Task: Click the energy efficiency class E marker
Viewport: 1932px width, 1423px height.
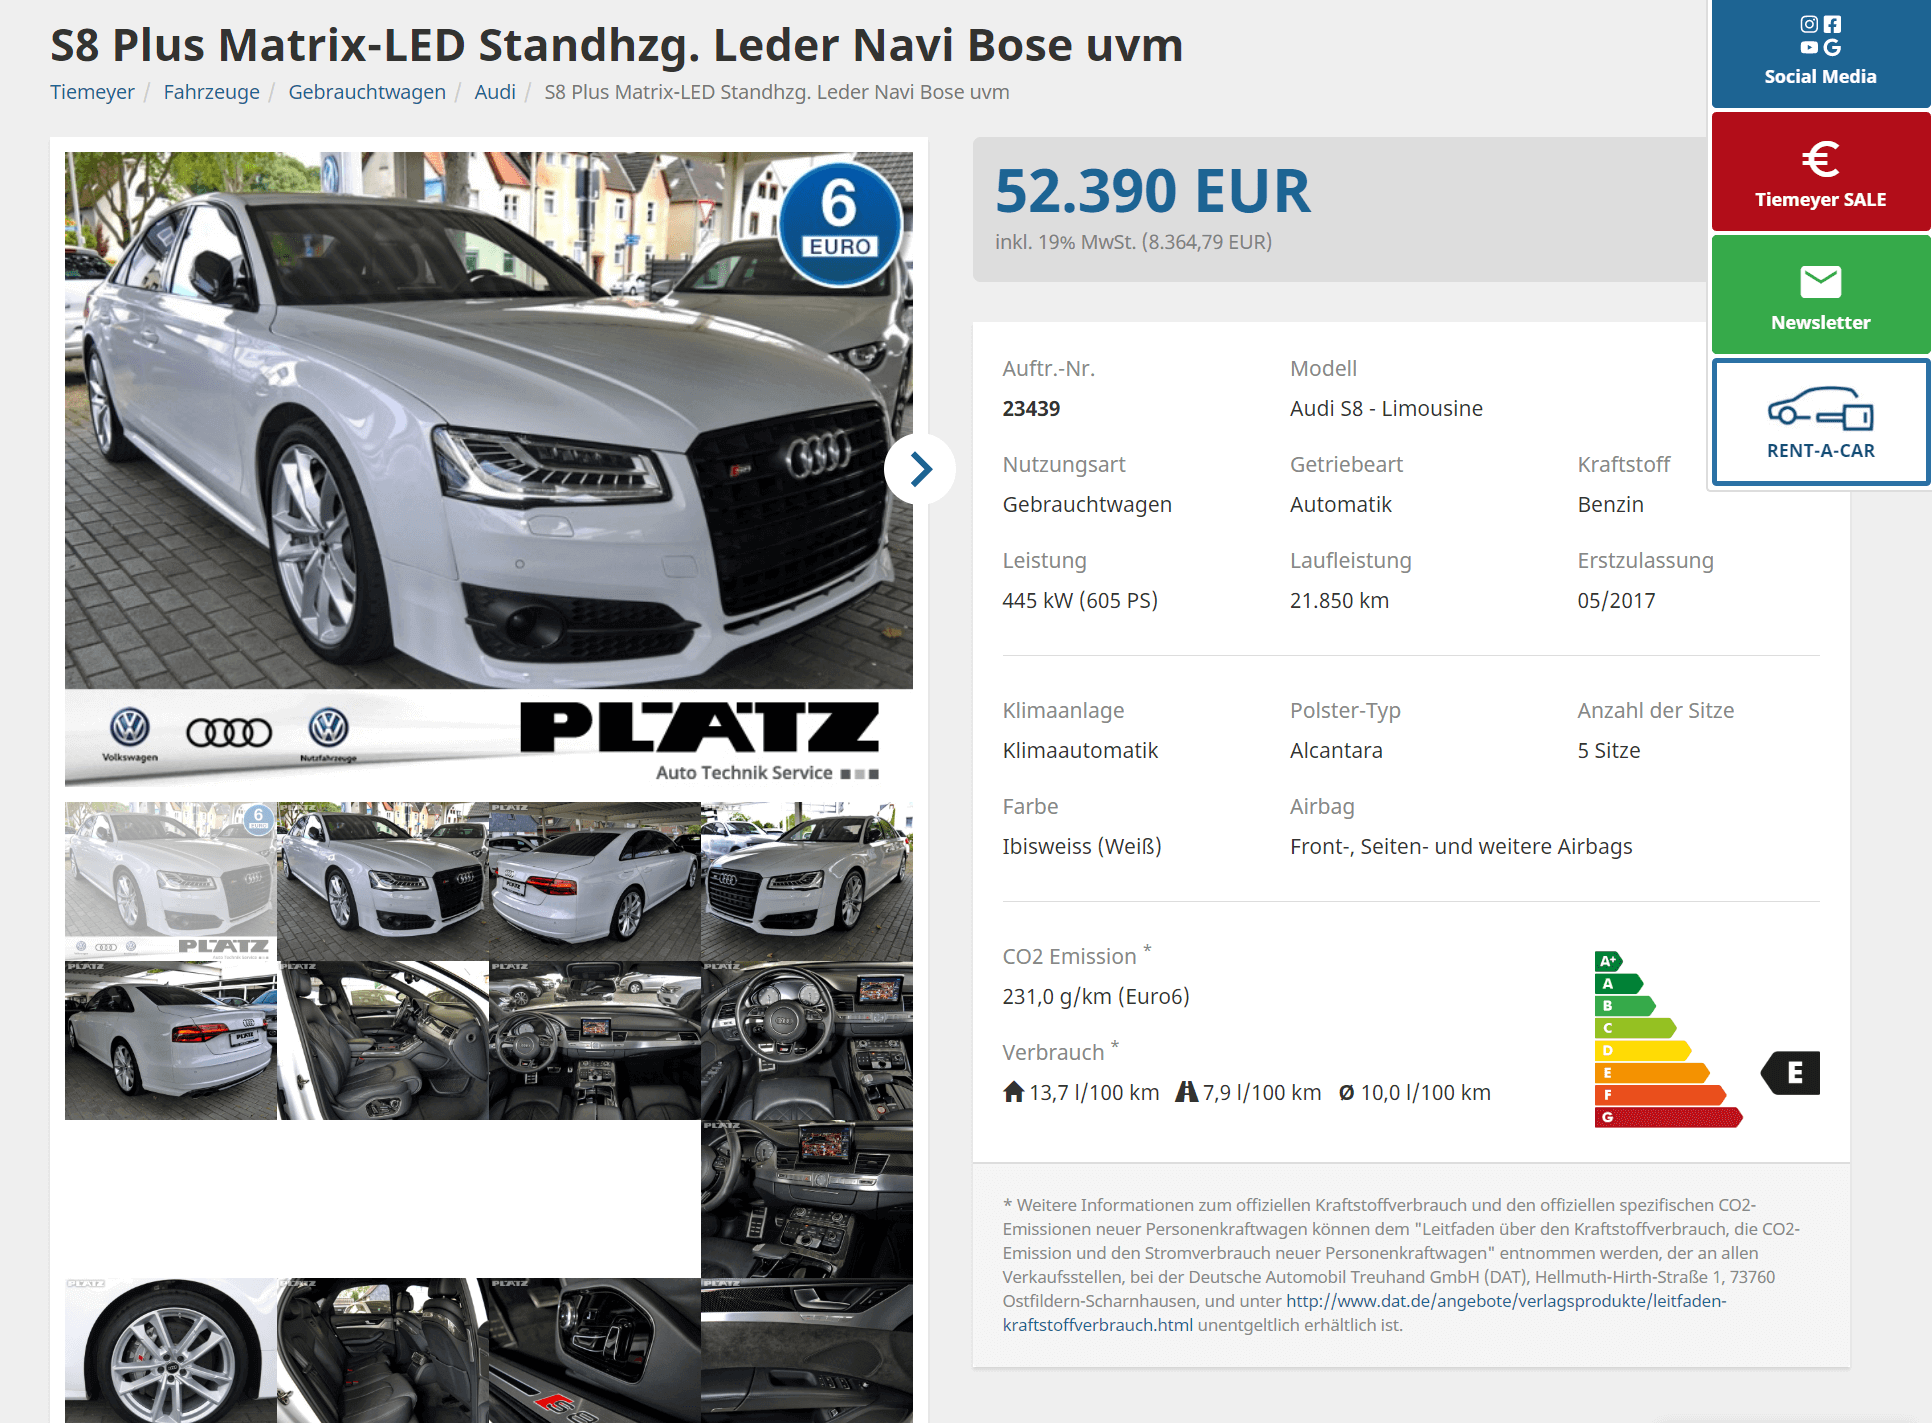Action: coord(1790,1073)
